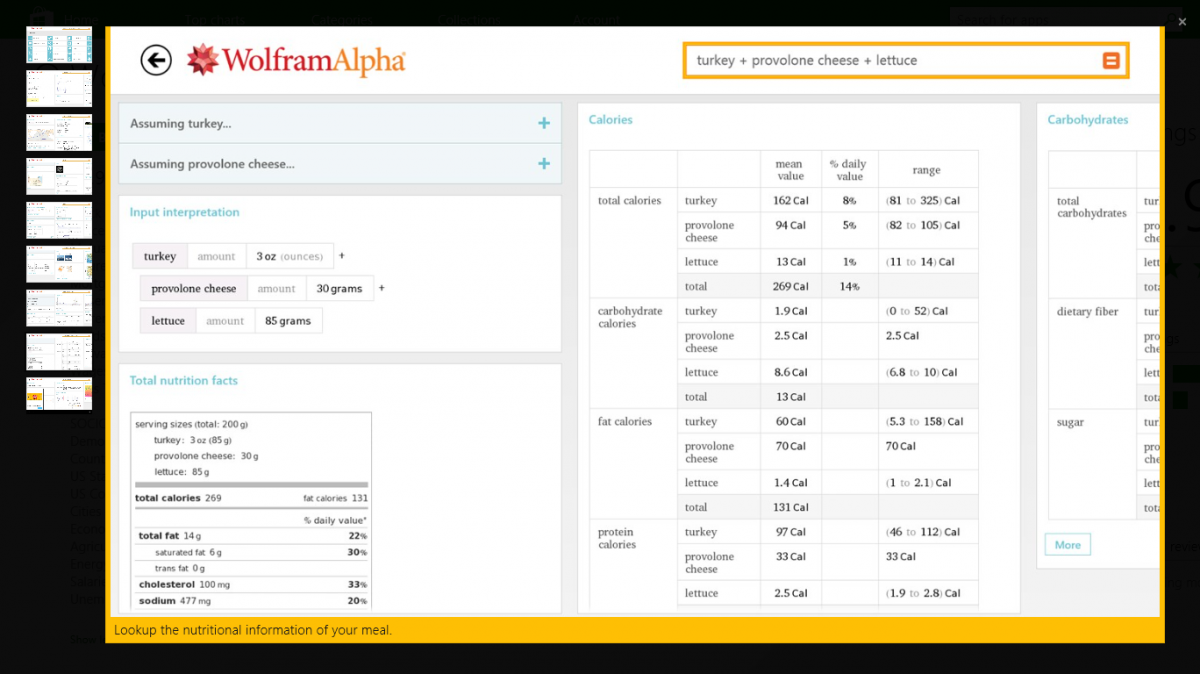Select the 'lettuce' chip in Input interpretation

point(168,321)
